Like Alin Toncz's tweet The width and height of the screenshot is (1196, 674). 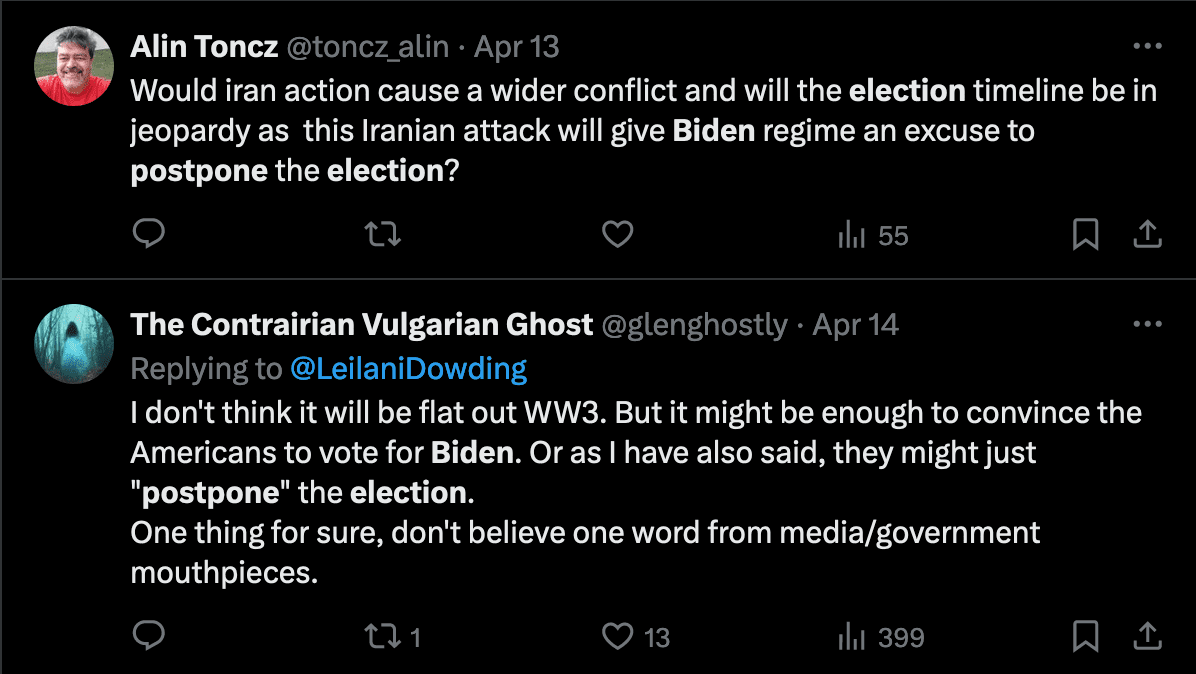(618, 234)
